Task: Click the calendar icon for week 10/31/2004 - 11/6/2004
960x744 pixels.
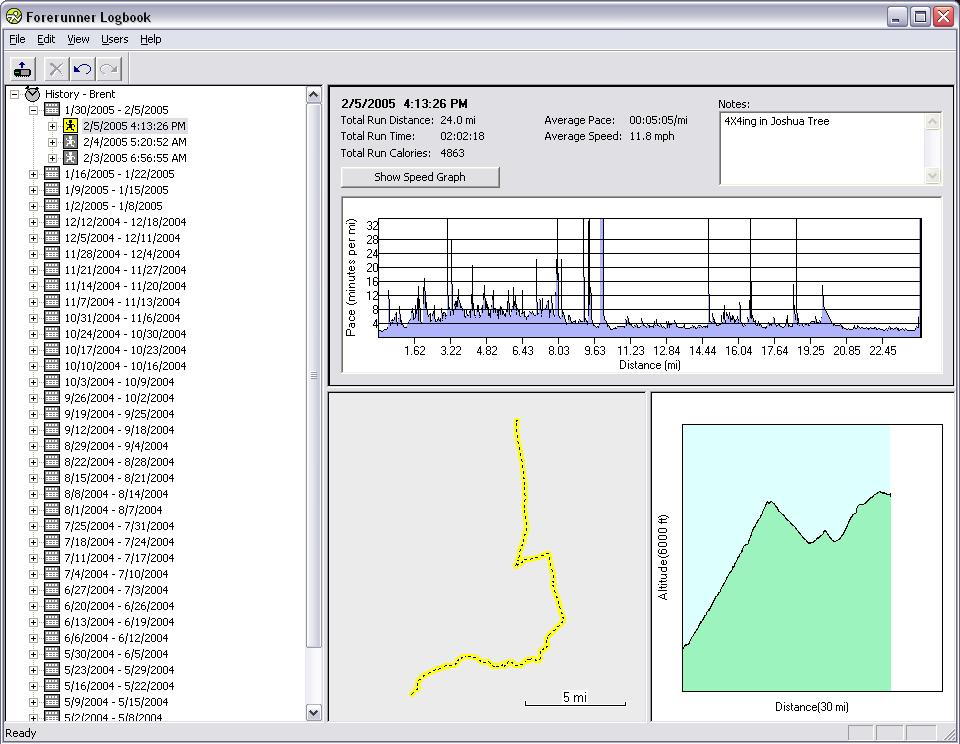Action: [x=52, y=317]
